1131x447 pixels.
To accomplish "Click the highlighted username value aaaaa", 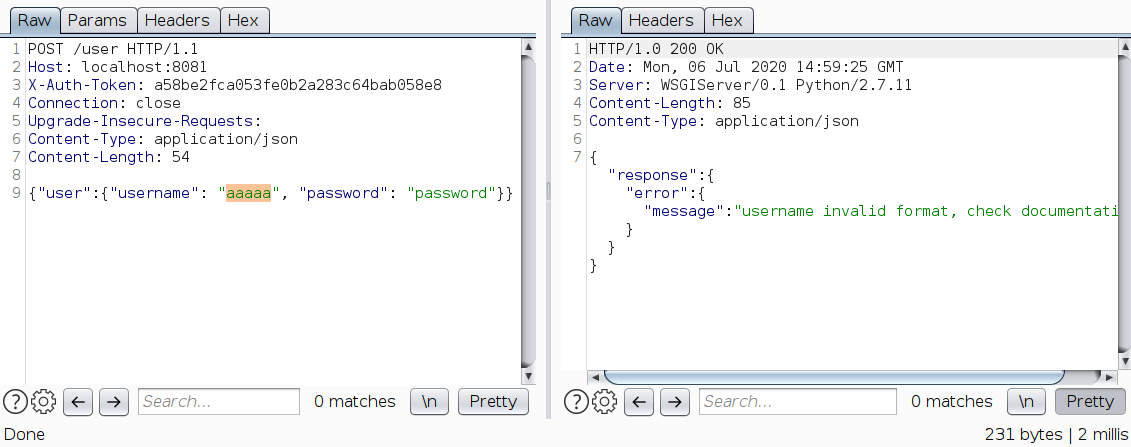I will (x=249, y=193).
